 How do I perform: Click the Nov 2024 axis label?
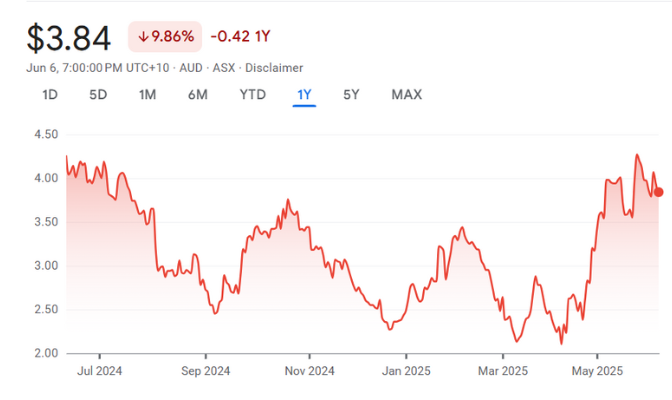click(309, 370)
